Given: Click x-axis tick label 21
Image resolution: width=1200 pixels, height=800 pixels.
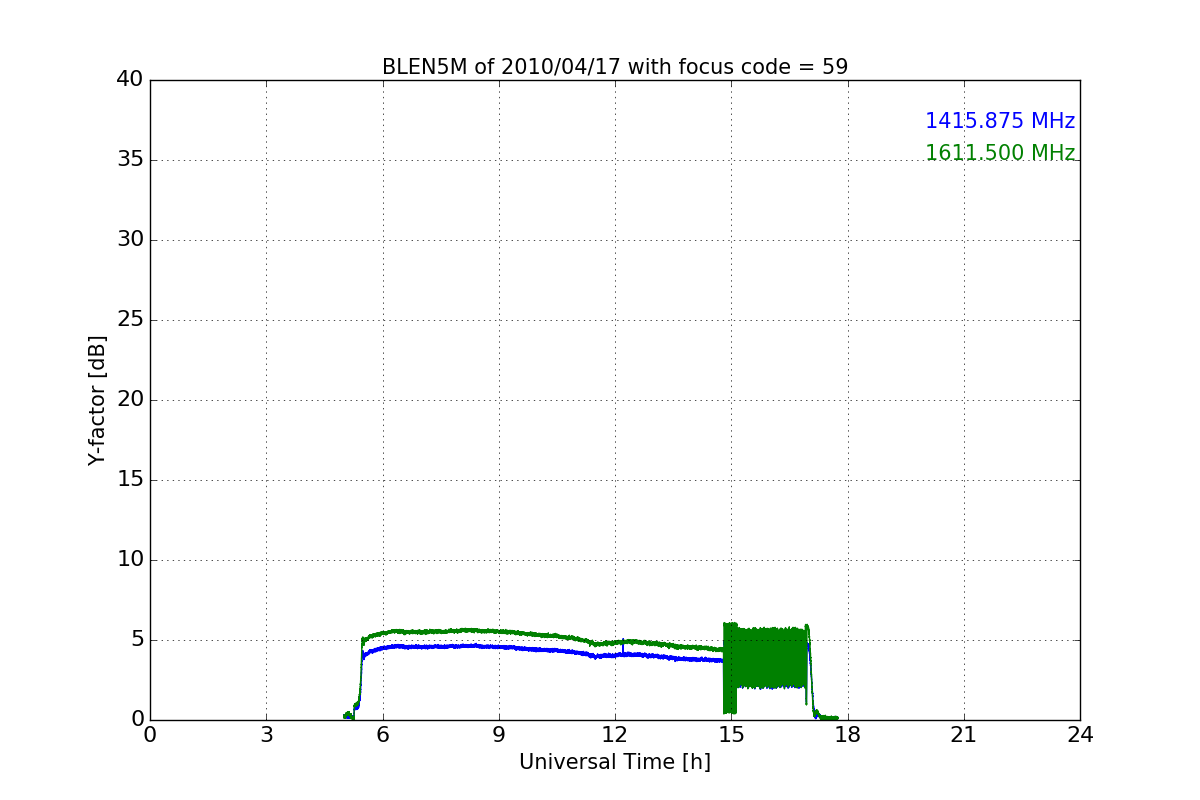Looking at the screenshot, I should (x=964, y=735).
